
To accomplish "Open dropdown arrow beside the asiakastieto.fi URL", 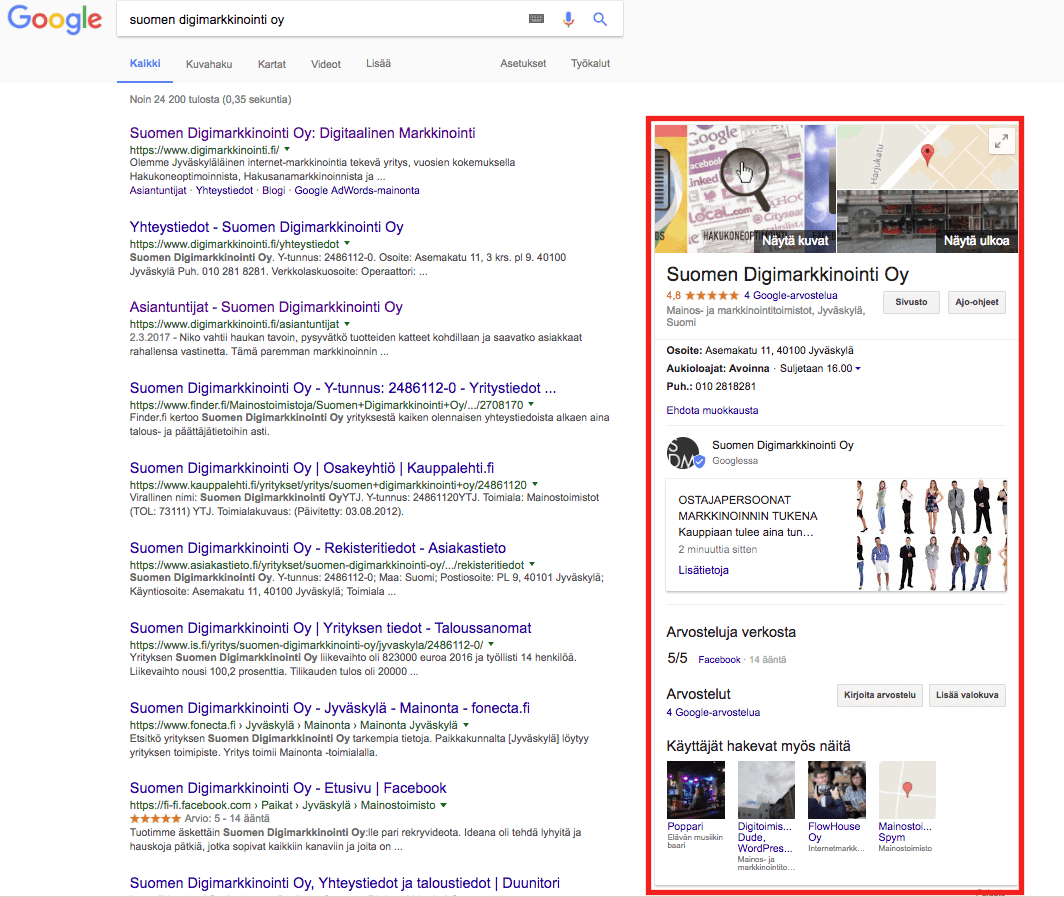I will [532, 564].
